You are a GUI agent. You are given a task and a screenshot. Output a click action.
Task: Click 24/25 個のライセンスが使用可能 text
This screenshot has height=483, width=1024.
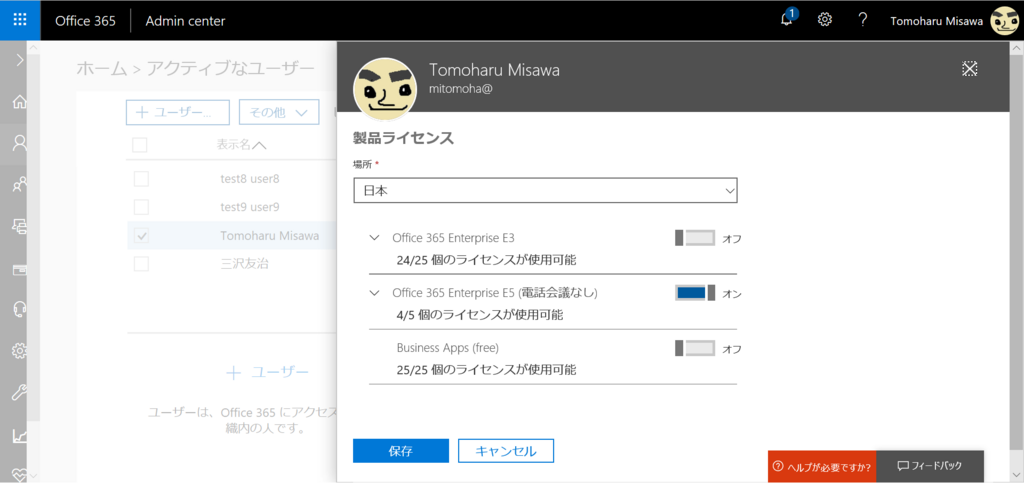tap(487, 260)
